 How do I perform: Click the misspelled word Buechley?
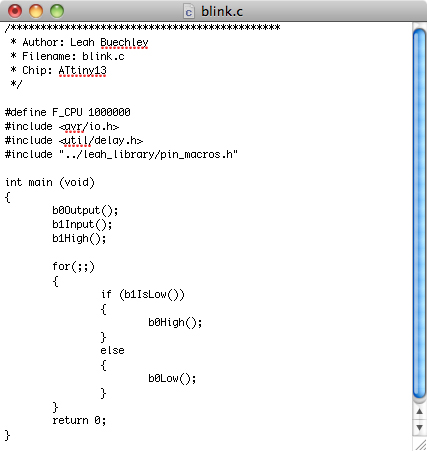click(124, 43)
